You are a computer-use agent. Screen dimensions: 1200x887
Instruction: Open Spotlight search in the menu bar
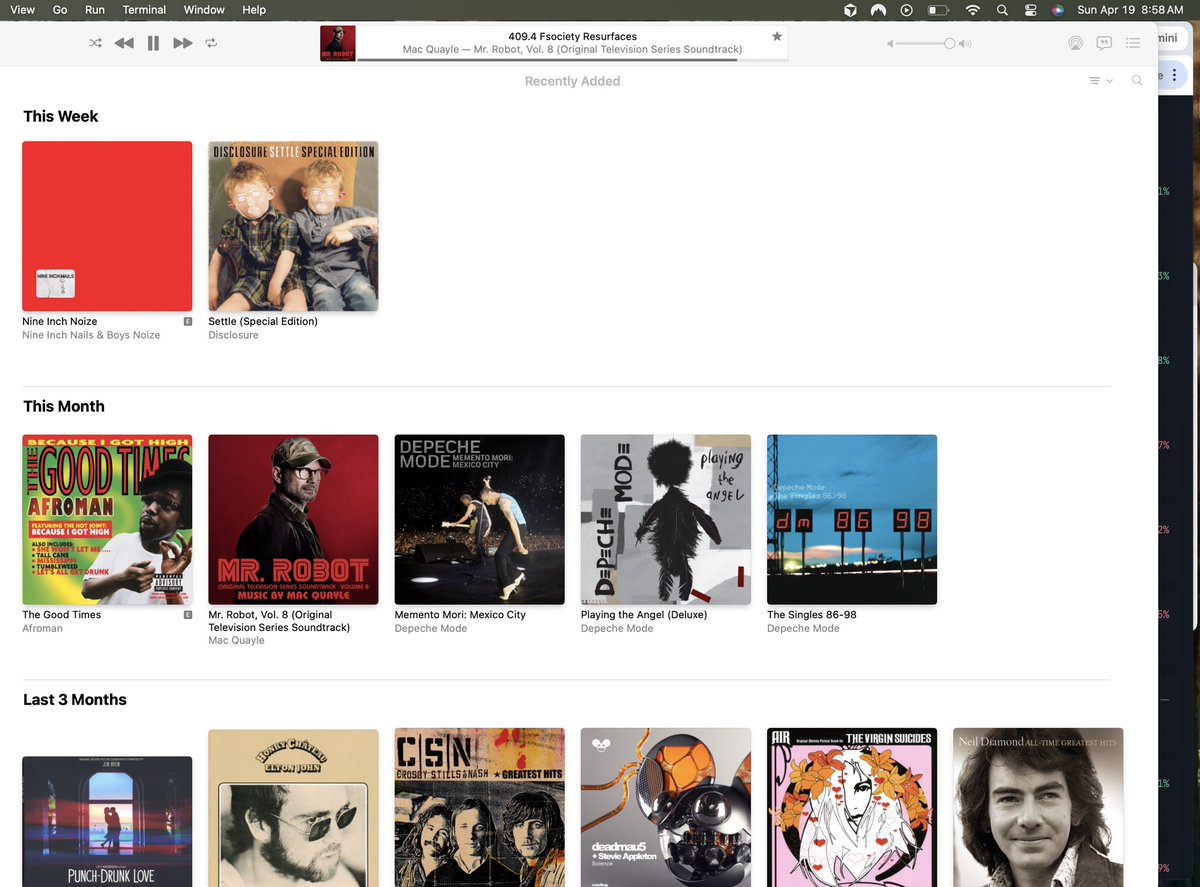1002,10
